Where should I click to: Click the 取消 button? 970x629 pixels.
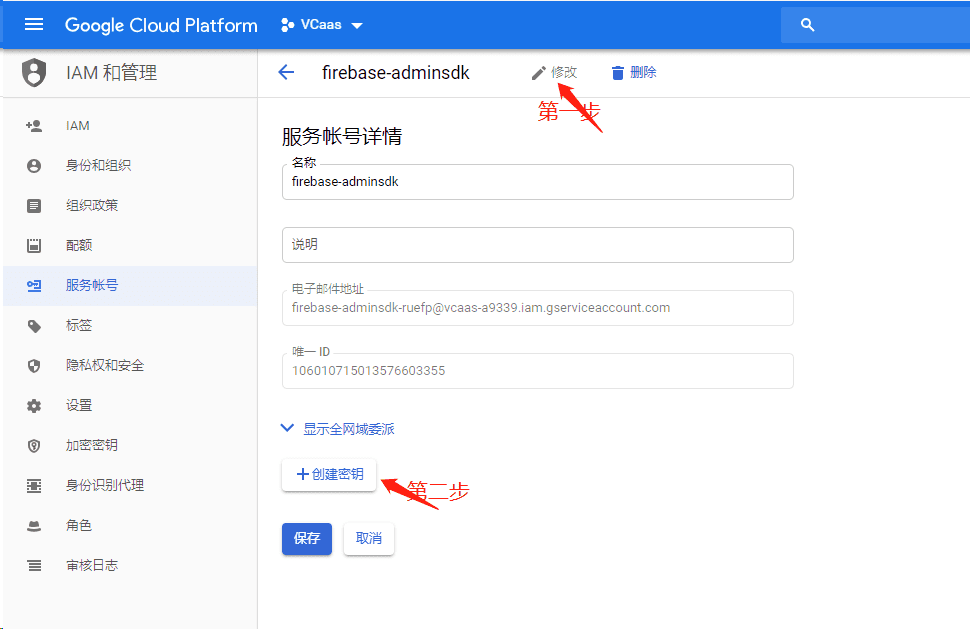pos(368,538)
